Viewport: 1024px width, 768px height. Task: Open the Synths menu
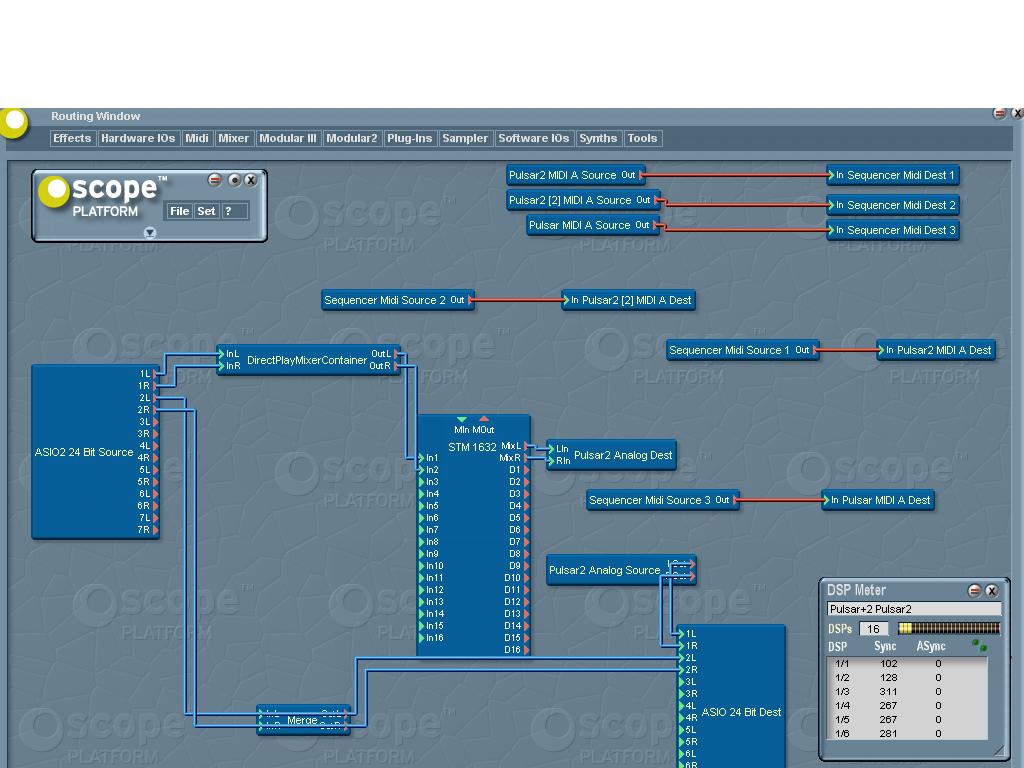click(x=598, y=138)
